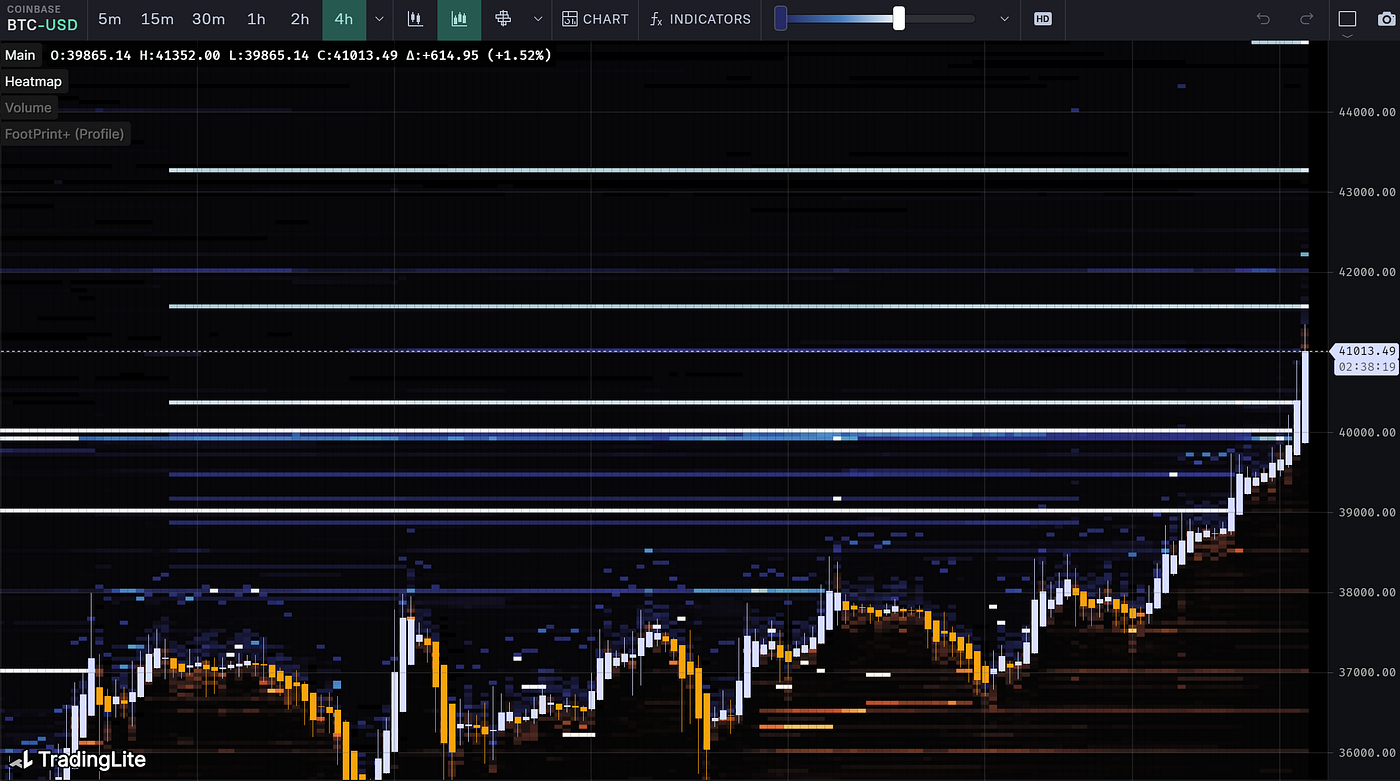This screenshot has width=1400, height=781.
Task: Click the 43000.00 price axis label
Action: [1367, 192]
